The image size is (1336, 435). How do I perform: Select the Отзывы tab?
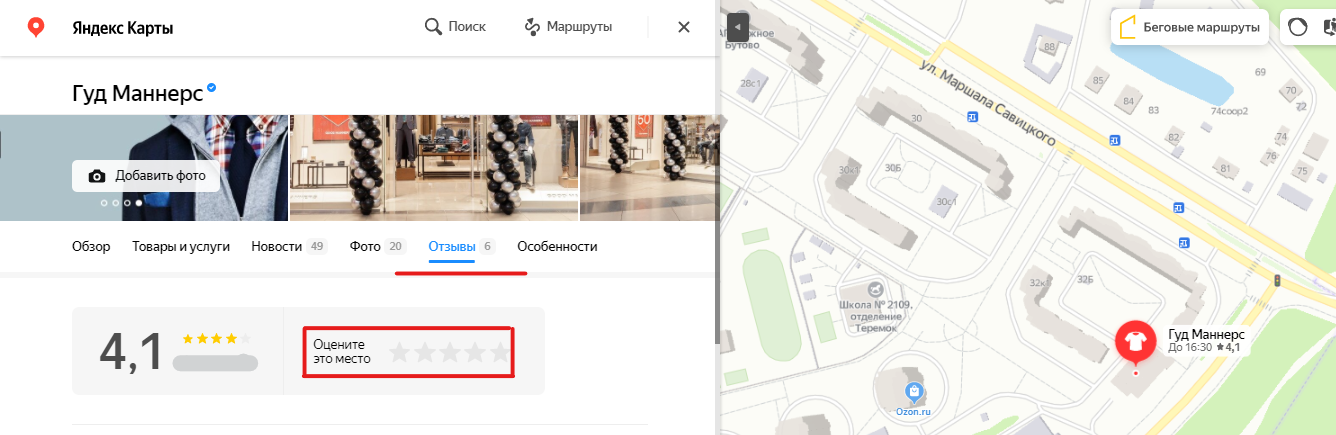tap(462, 246)
